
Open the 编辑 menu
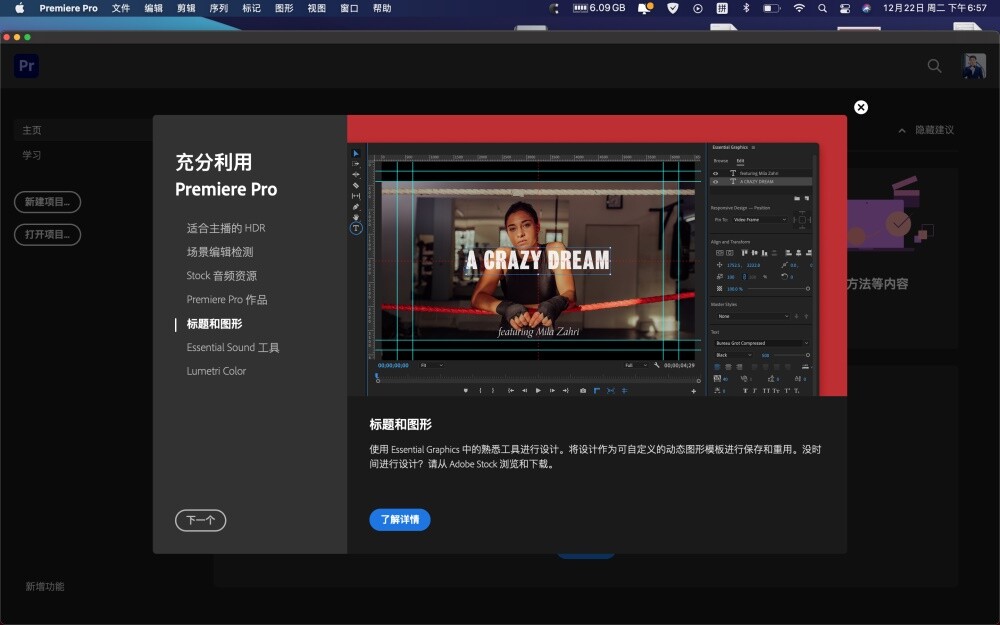point(153,8)
